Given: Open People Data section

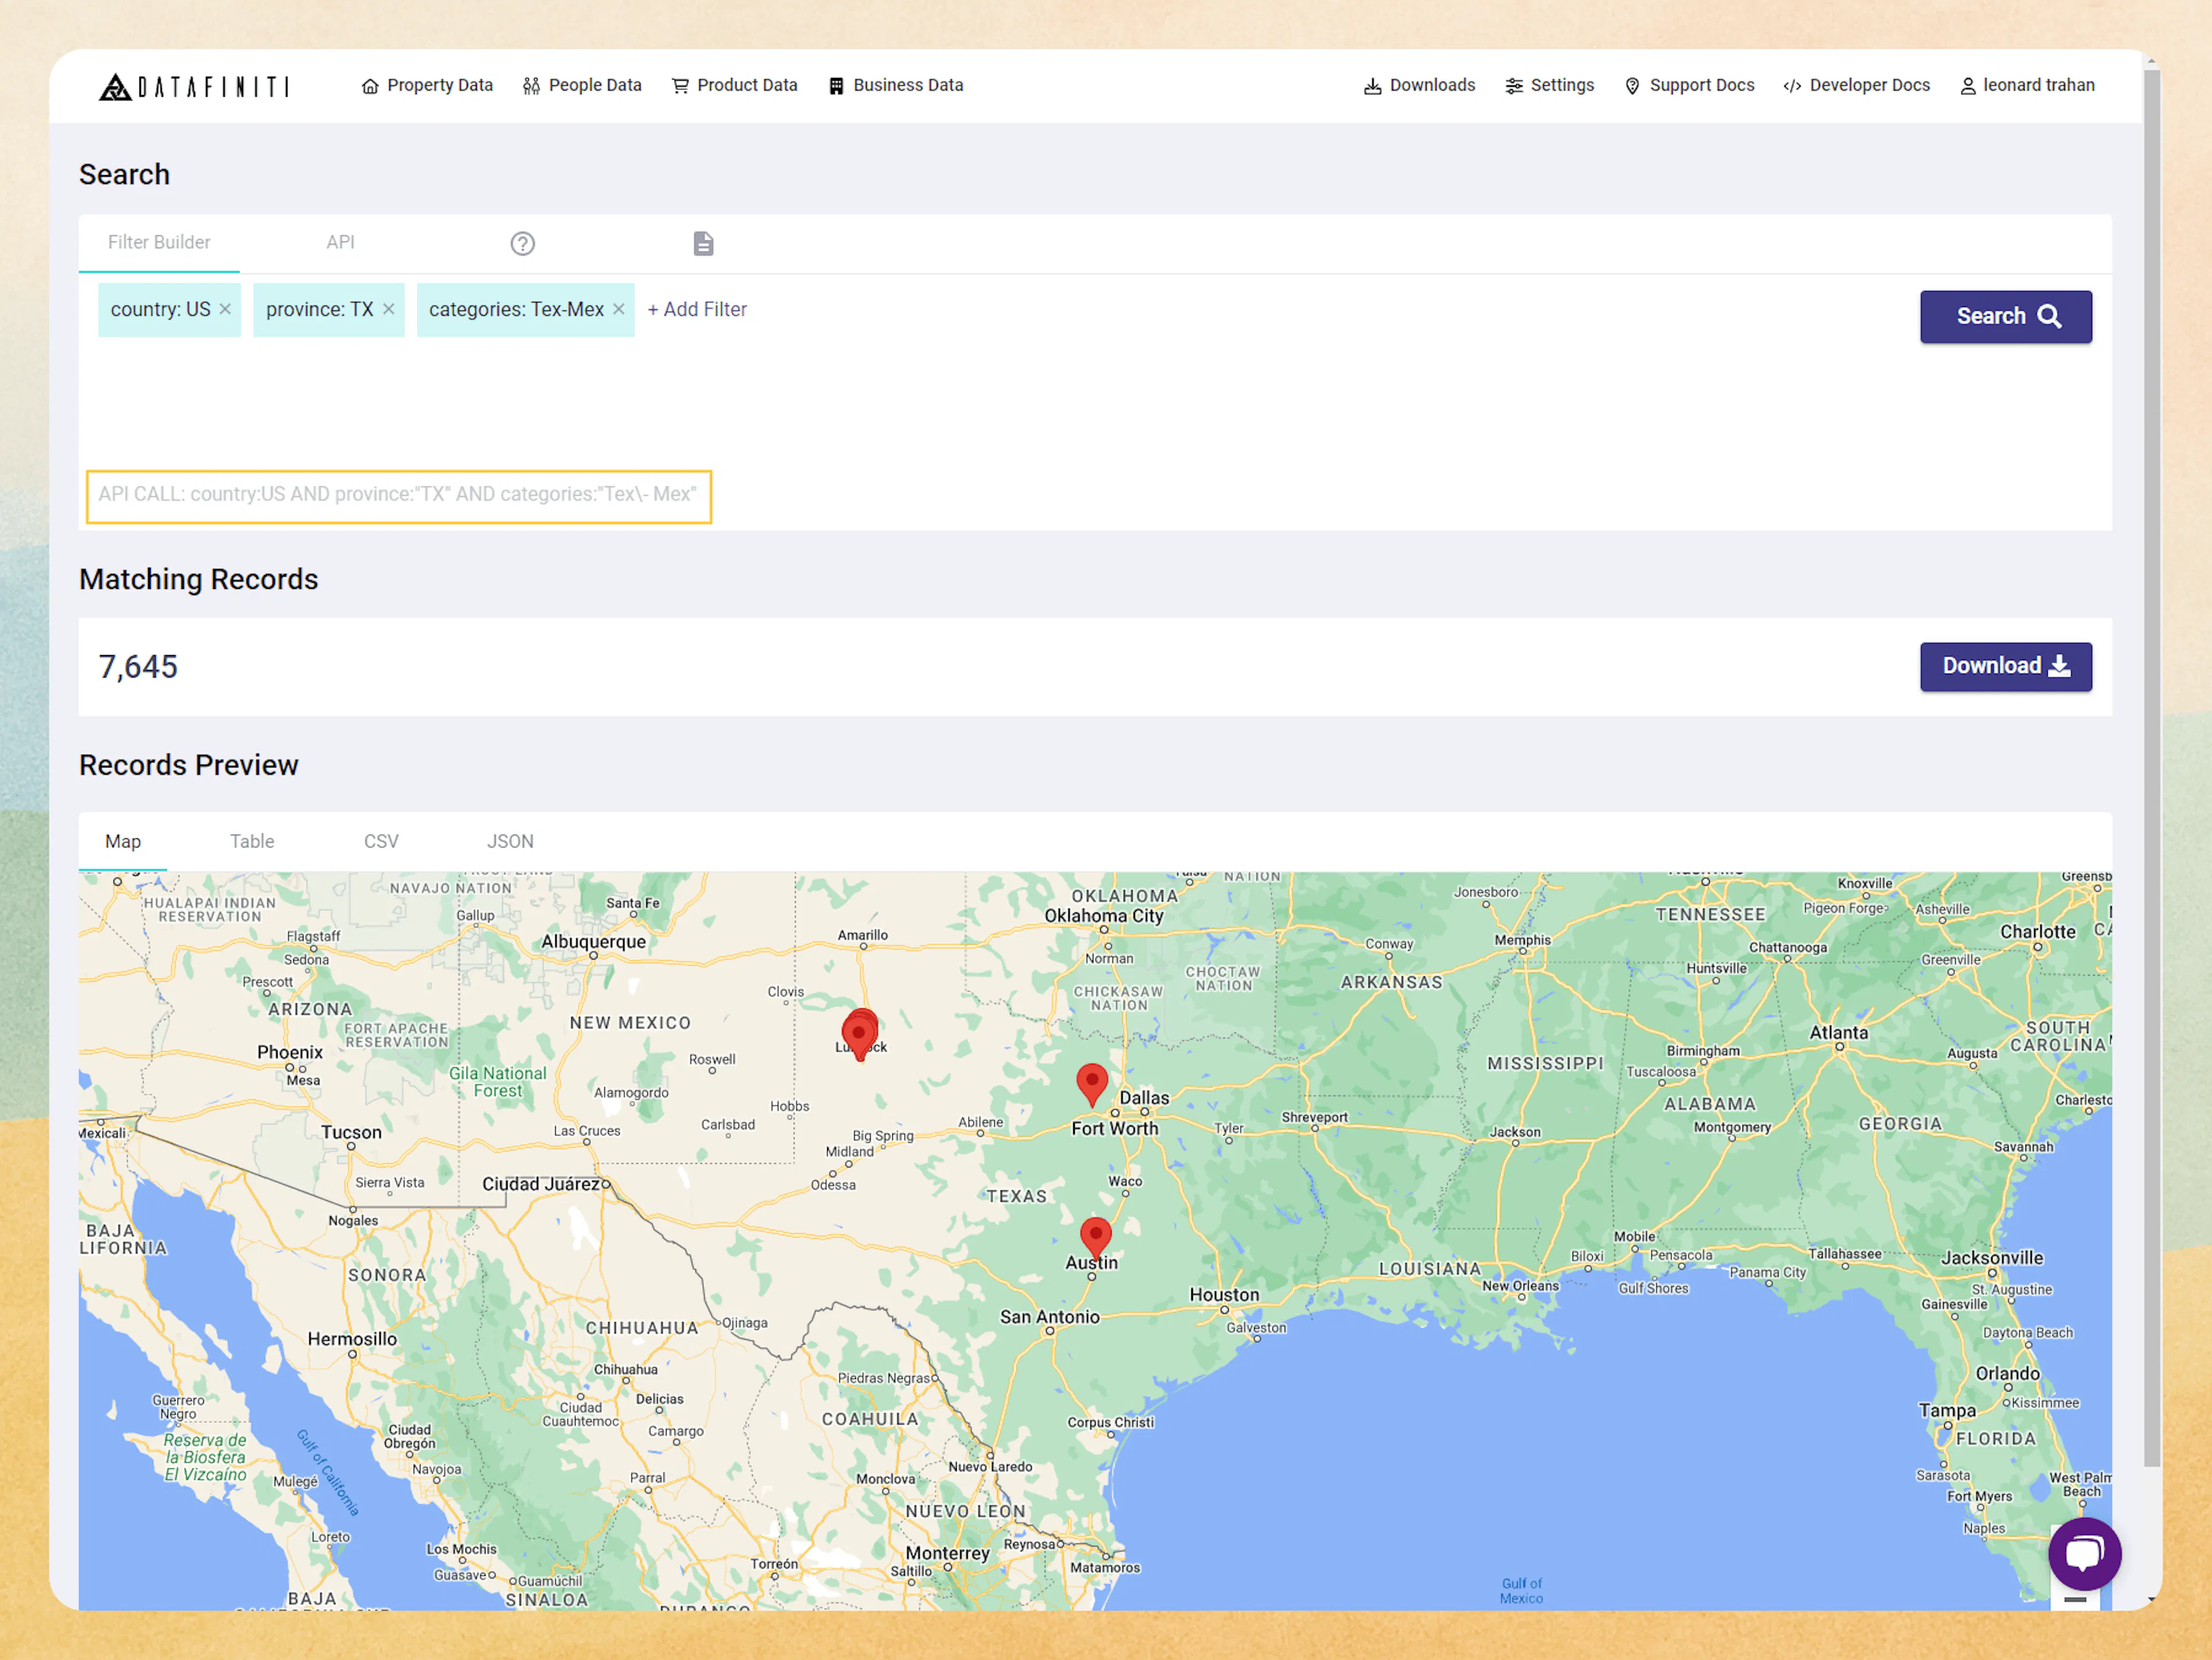Looking at the screenshot, I should (x=581, y=85).
